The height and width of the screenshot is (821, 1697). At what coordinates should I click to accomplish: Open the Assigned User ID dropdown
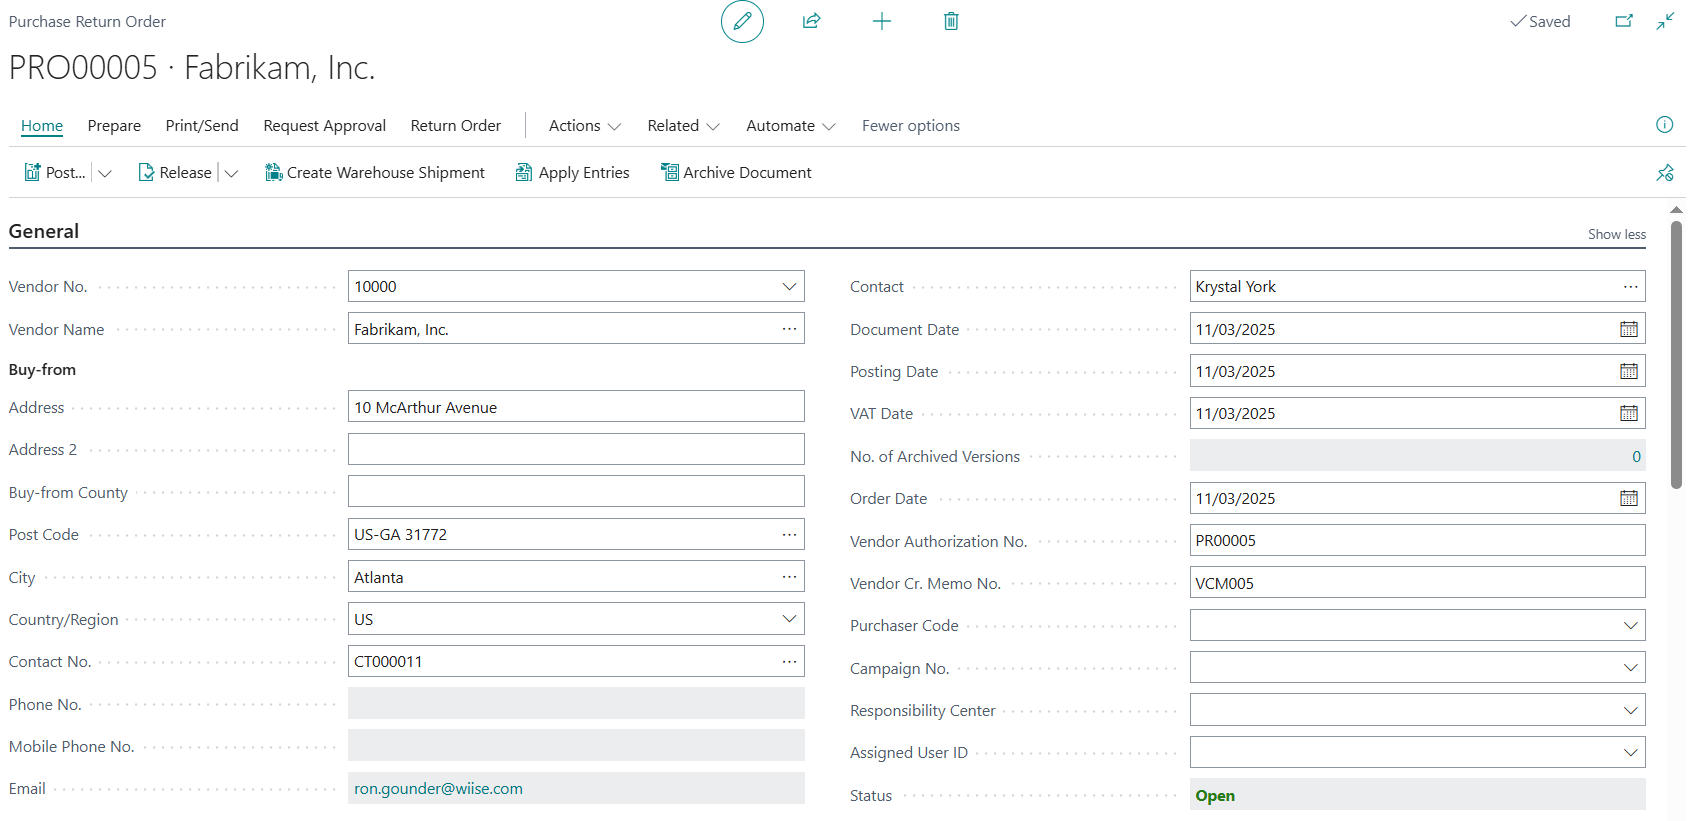tap(1630, 752)
